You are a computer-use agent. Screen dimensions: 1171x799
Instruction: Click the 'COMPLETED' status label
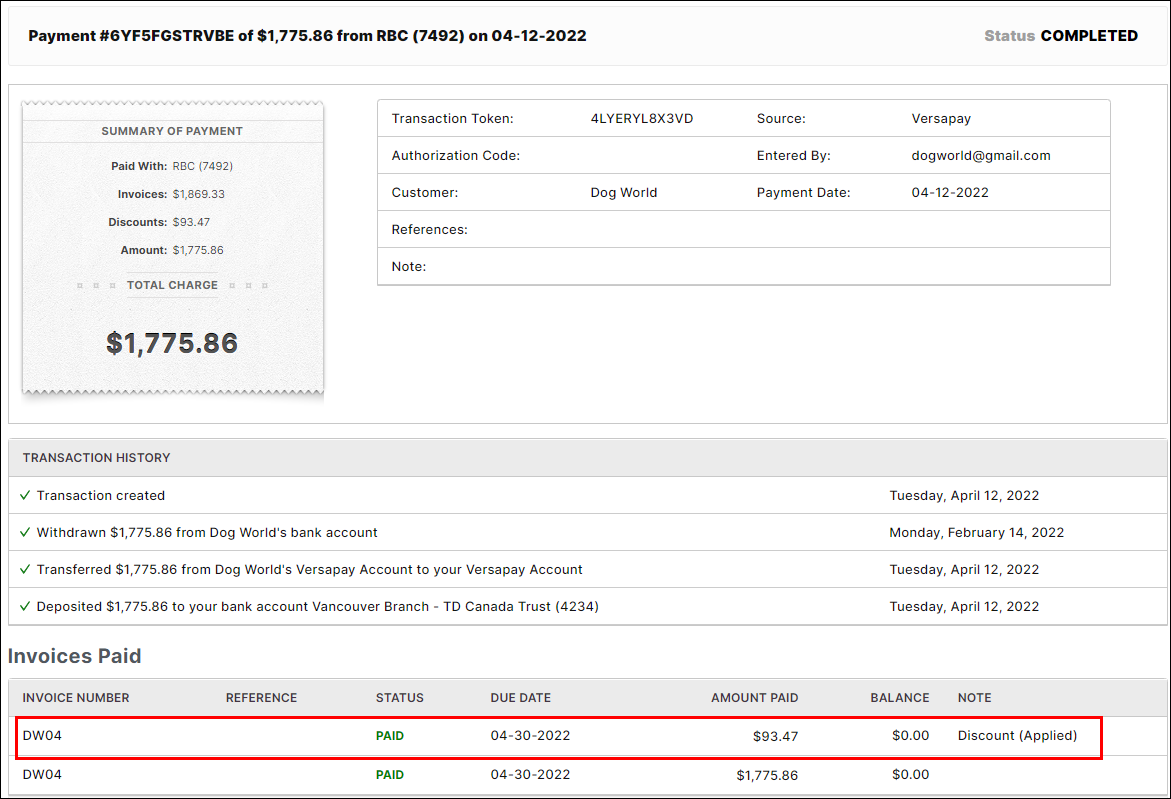[x=1089, y=36]
